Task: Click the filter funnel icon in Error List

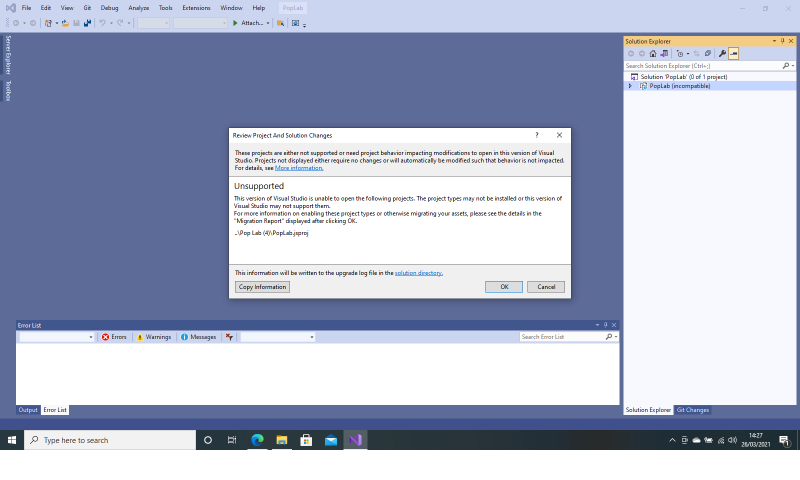Action: 230,337
